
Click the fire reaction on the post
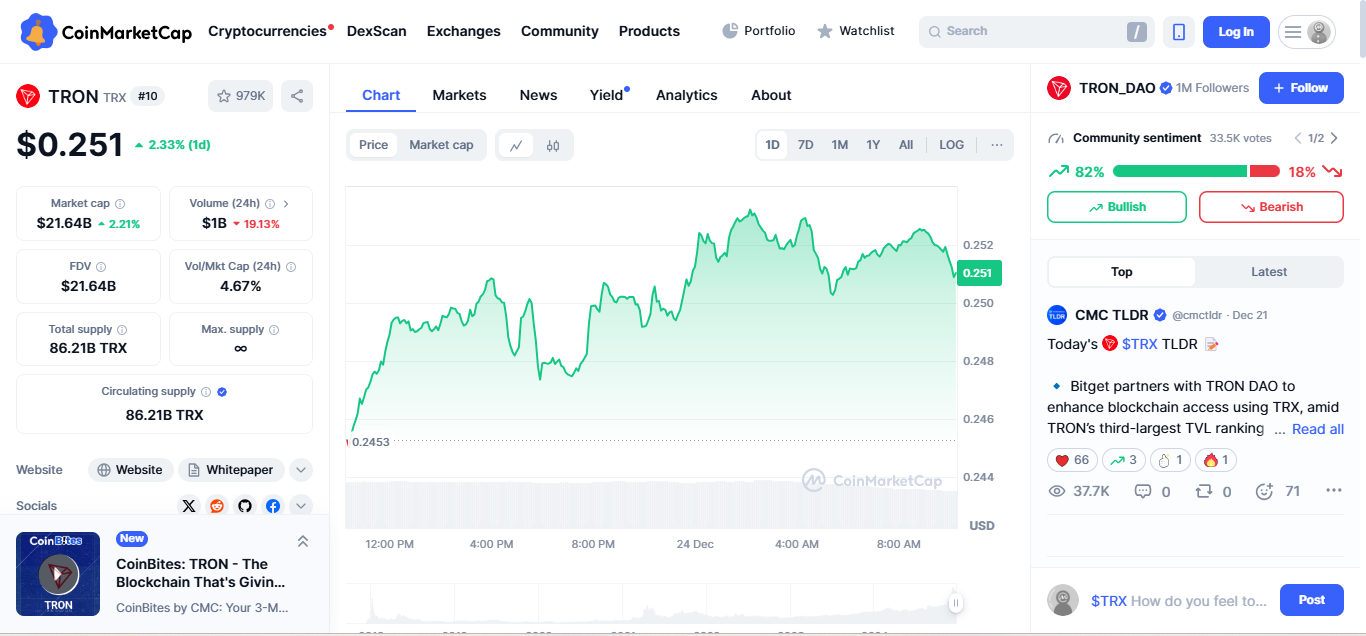tap(1217, 460)
